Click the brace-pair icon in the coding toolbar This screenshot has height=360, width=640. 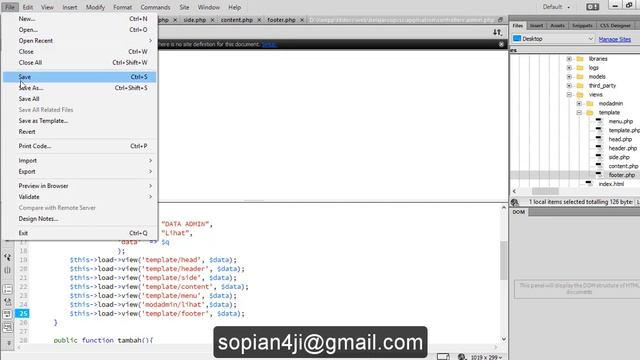[7, 270]
